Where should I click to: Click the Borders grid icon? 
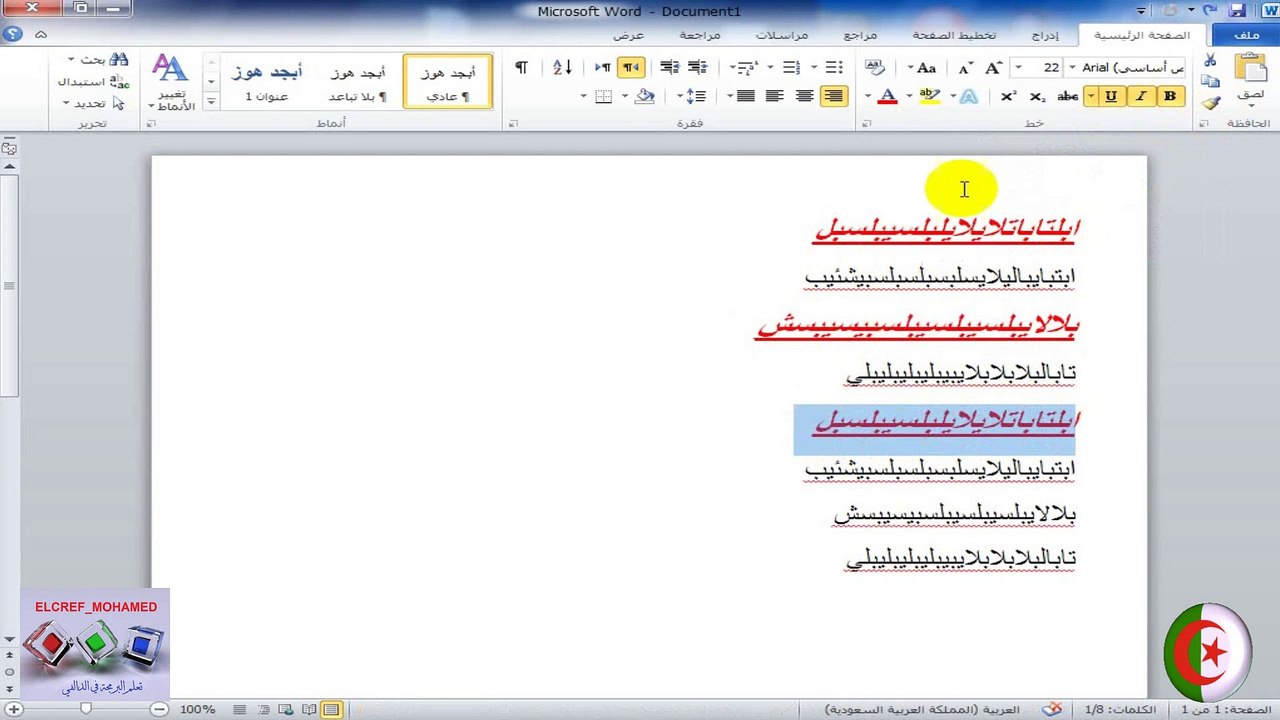pos(603,96)
